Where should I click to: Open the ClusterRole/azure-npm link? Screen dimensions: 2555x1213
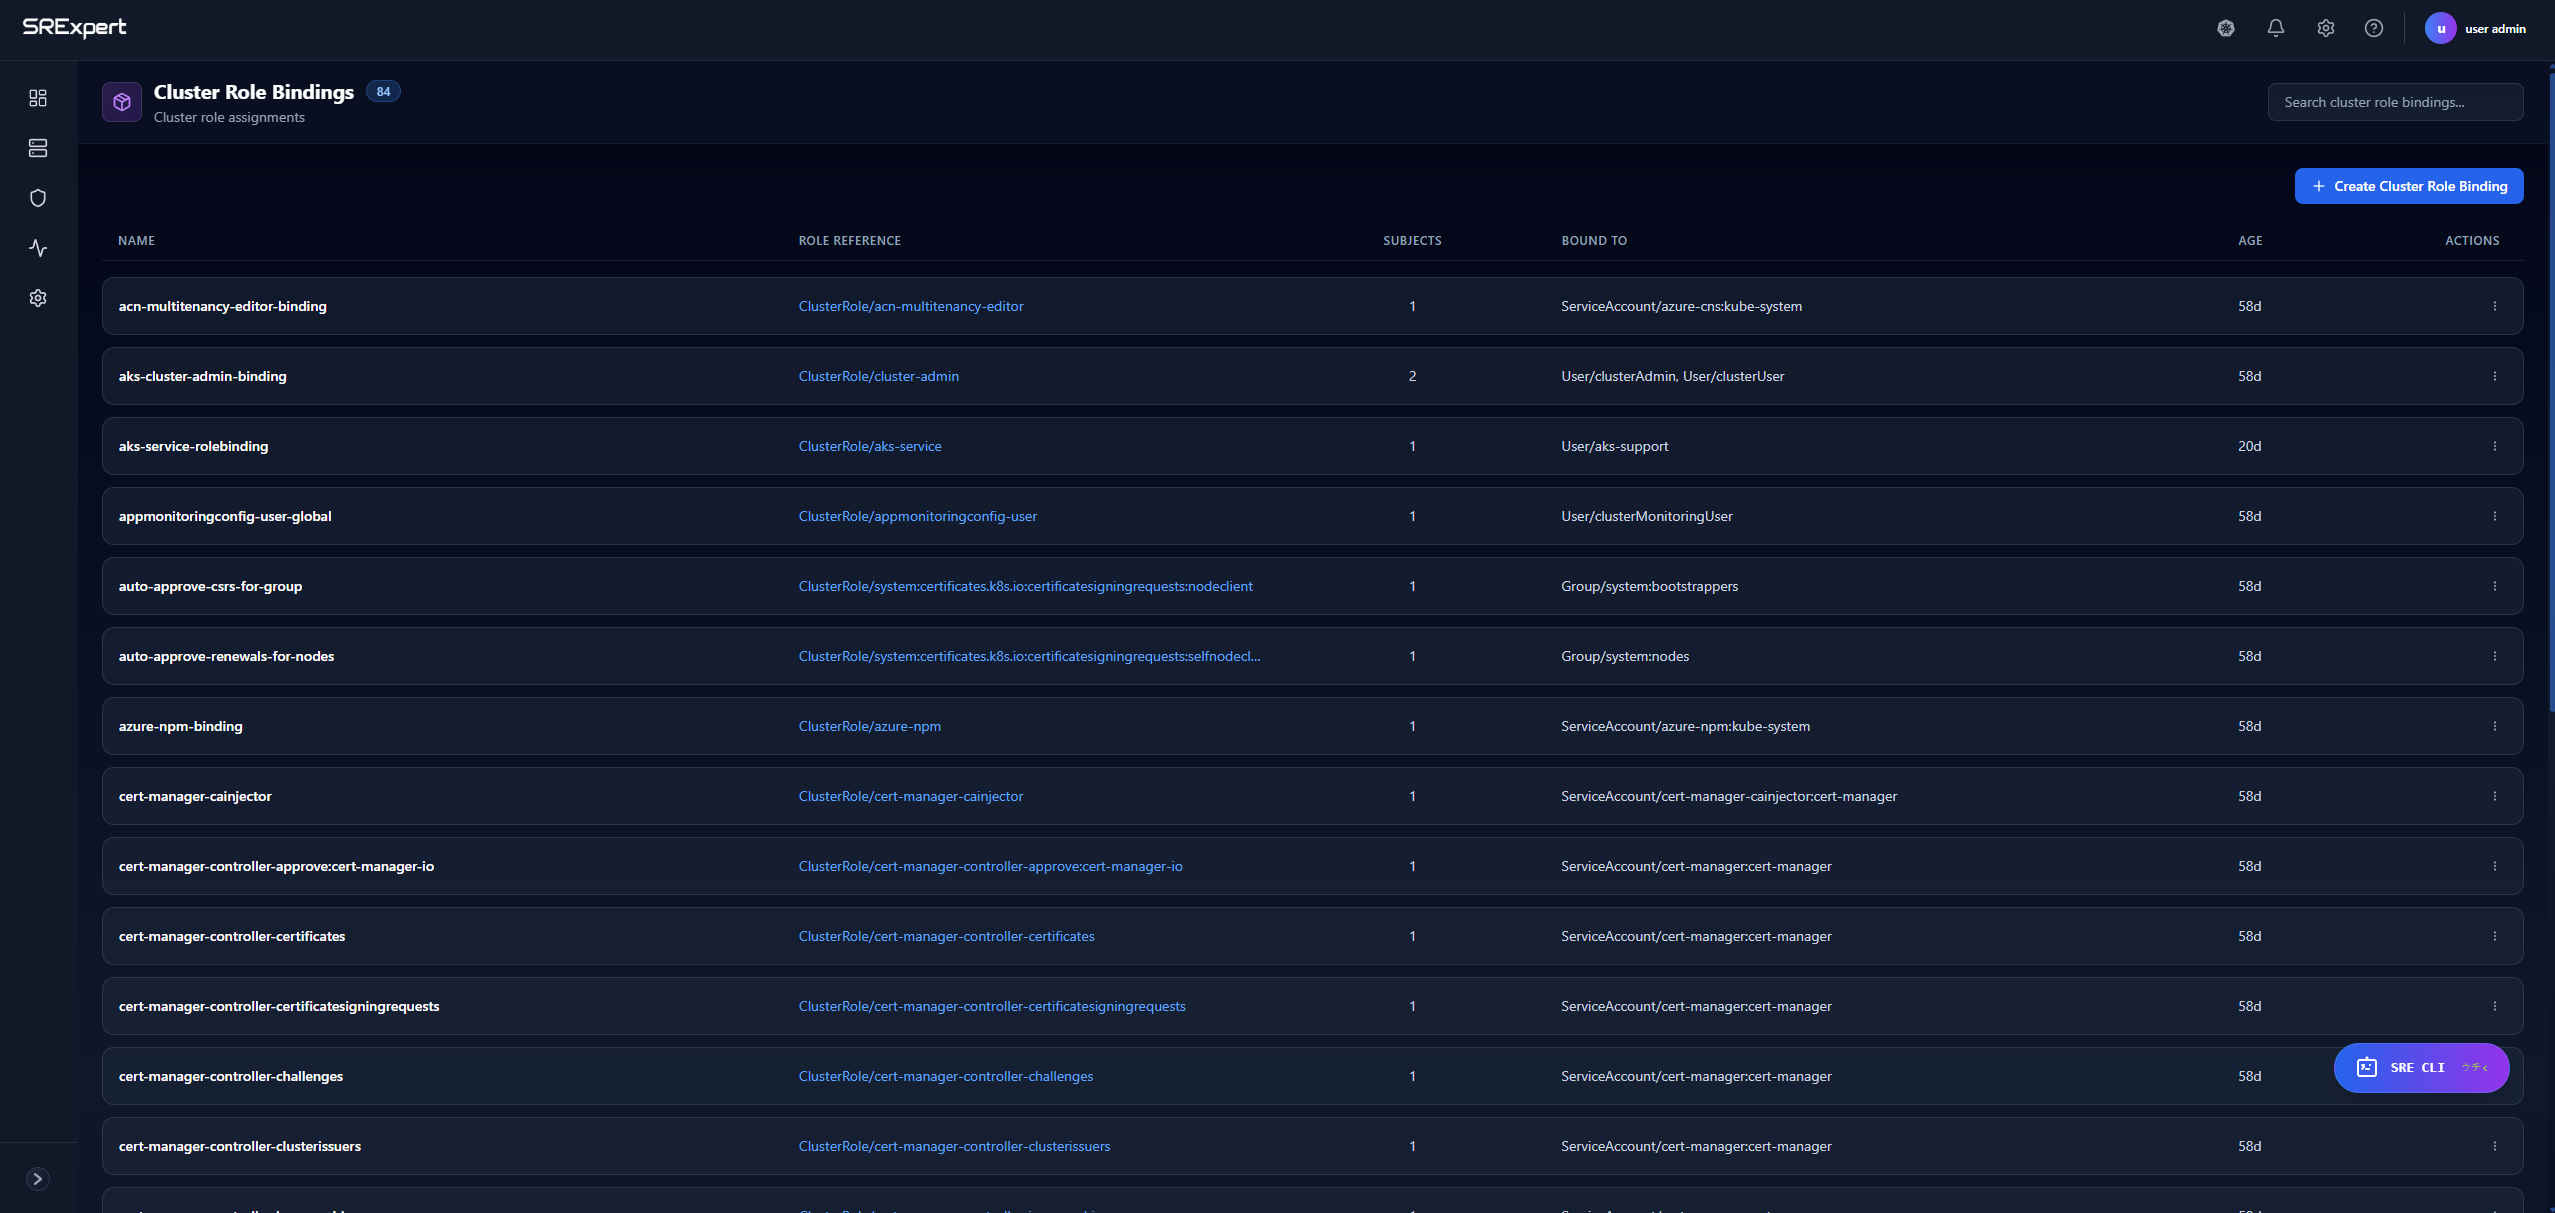(869, 726)
